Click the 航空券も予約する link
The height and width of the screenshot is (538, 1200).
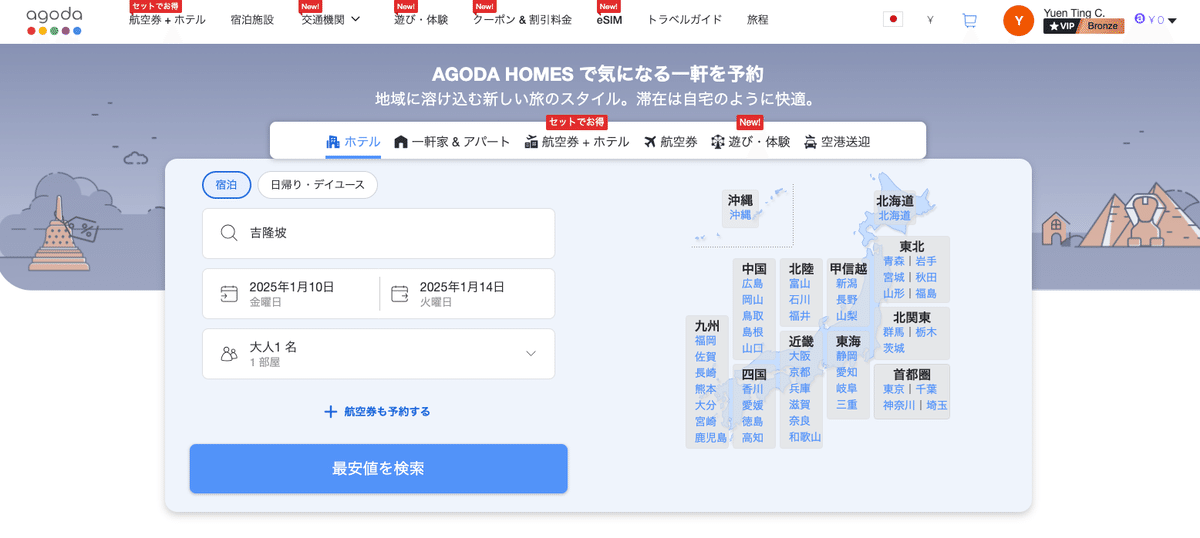(x=387, y=411)
